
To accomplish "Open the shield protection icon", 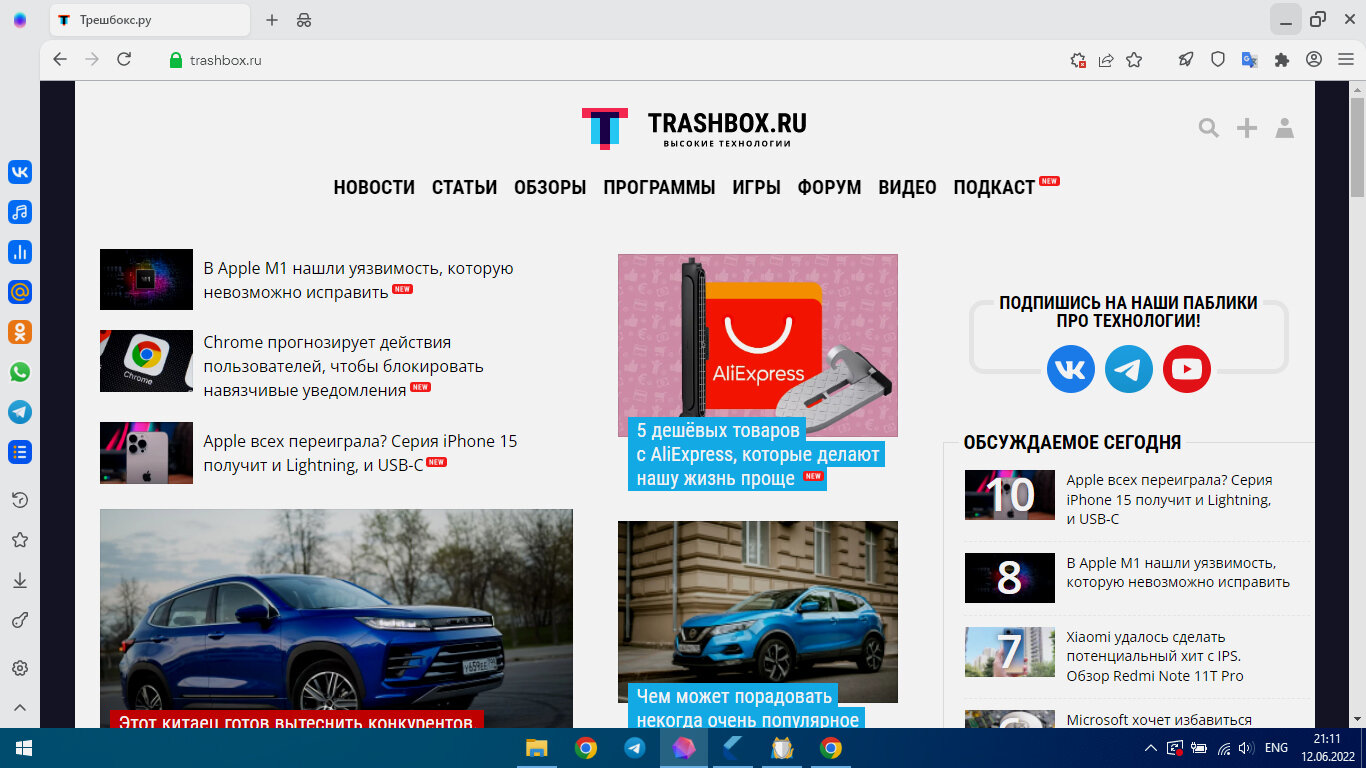I will (x=1218, y=60).
